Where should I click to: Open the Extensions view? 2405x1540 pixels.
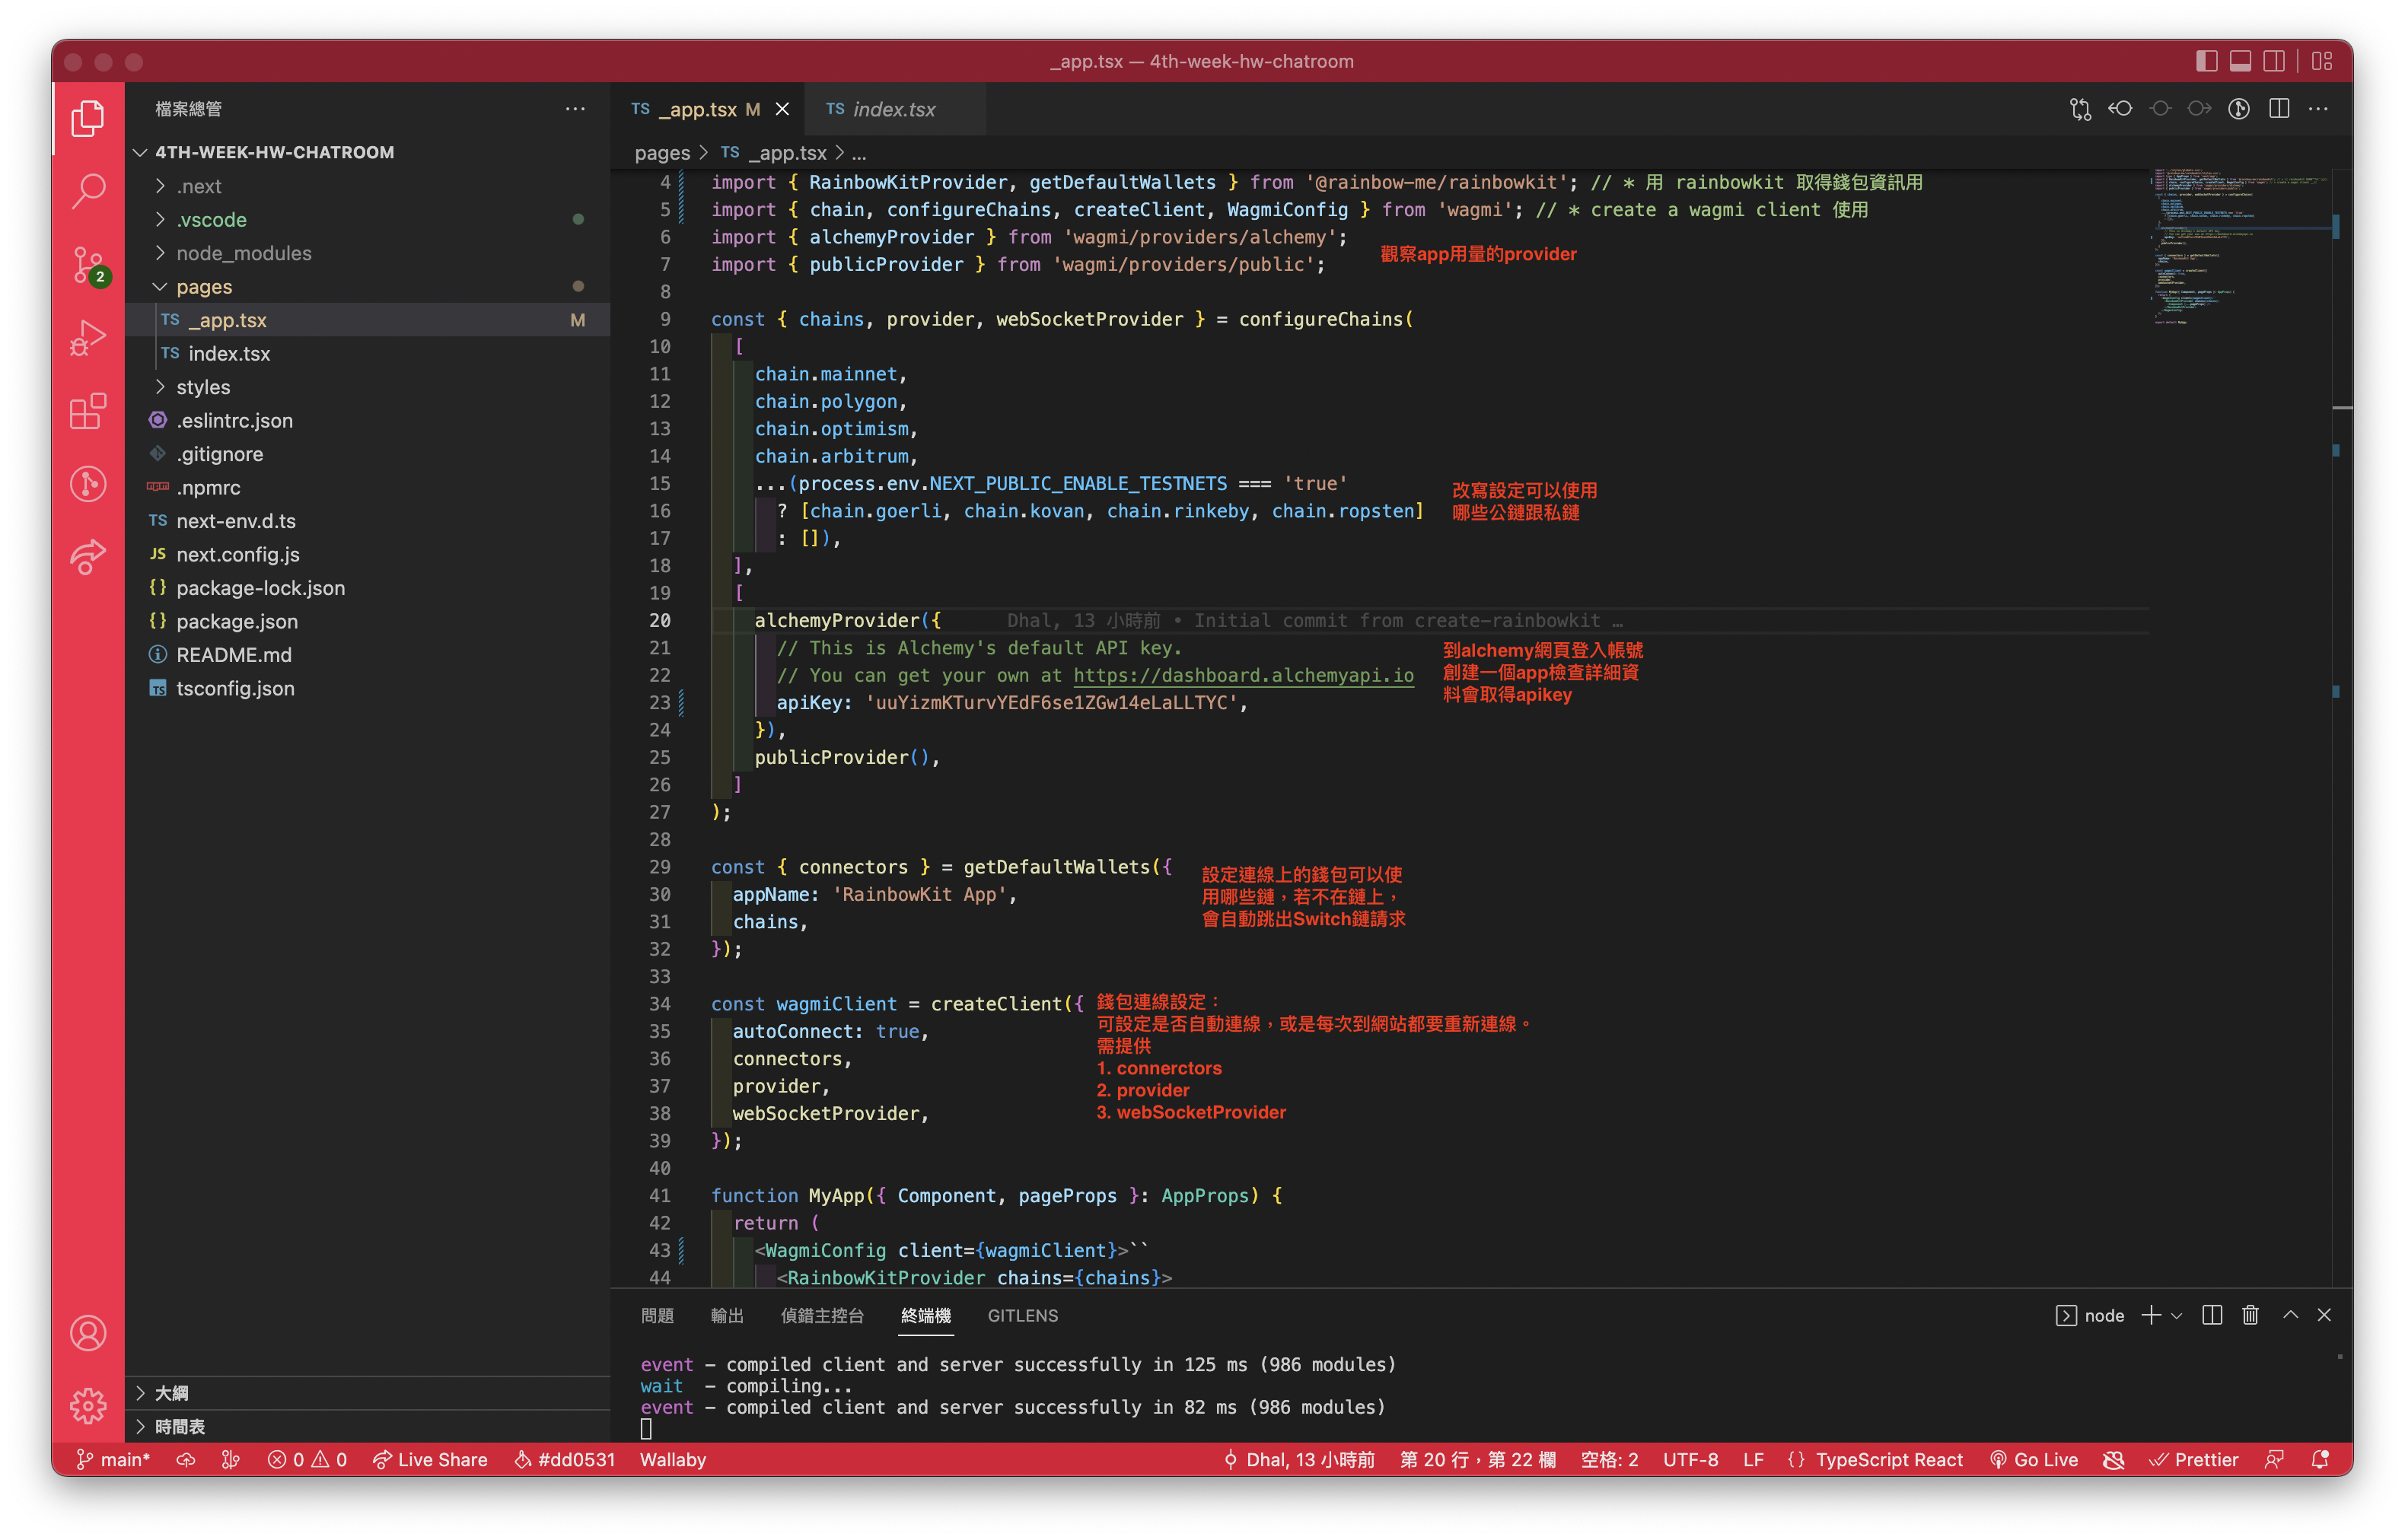(88, 411)
